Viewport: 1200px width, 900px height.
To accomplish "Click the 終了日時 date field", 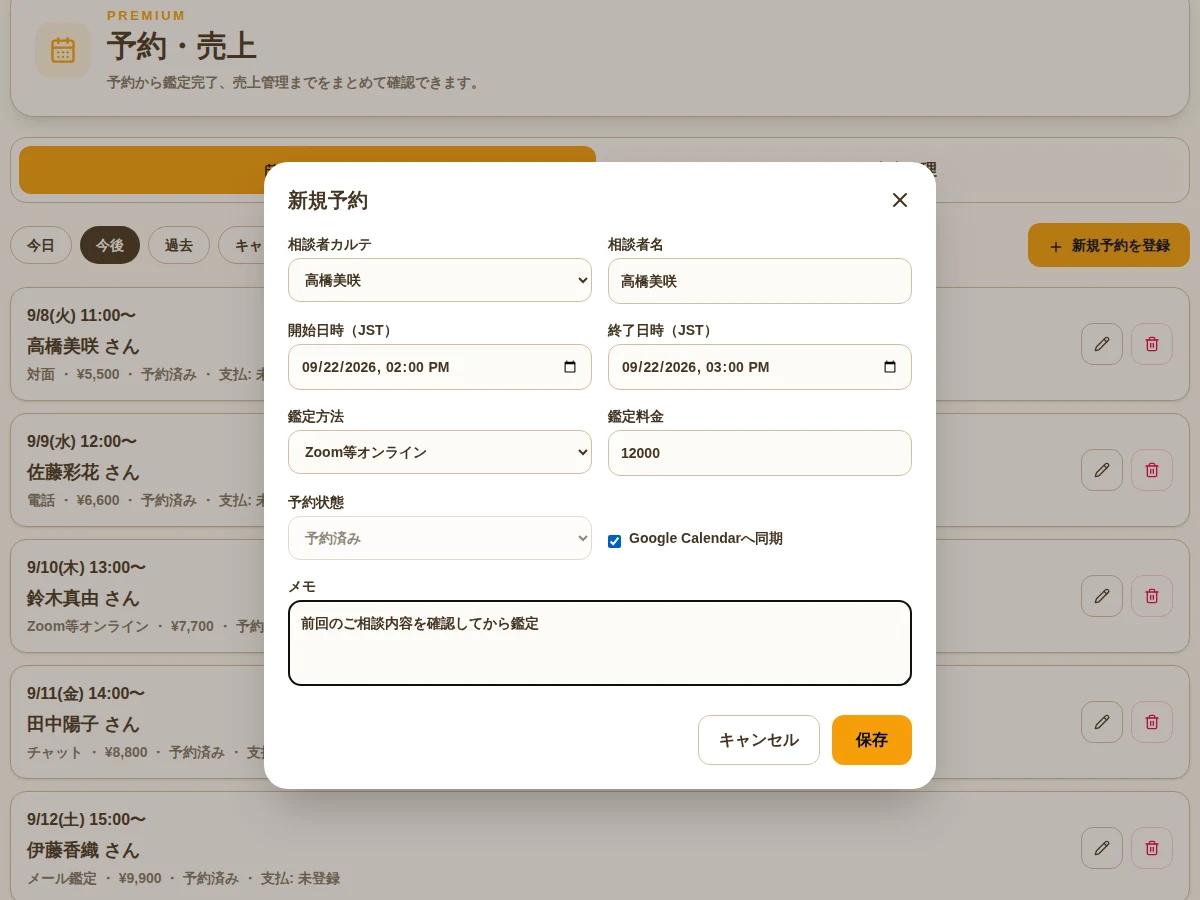I will (x=760, y=367).
